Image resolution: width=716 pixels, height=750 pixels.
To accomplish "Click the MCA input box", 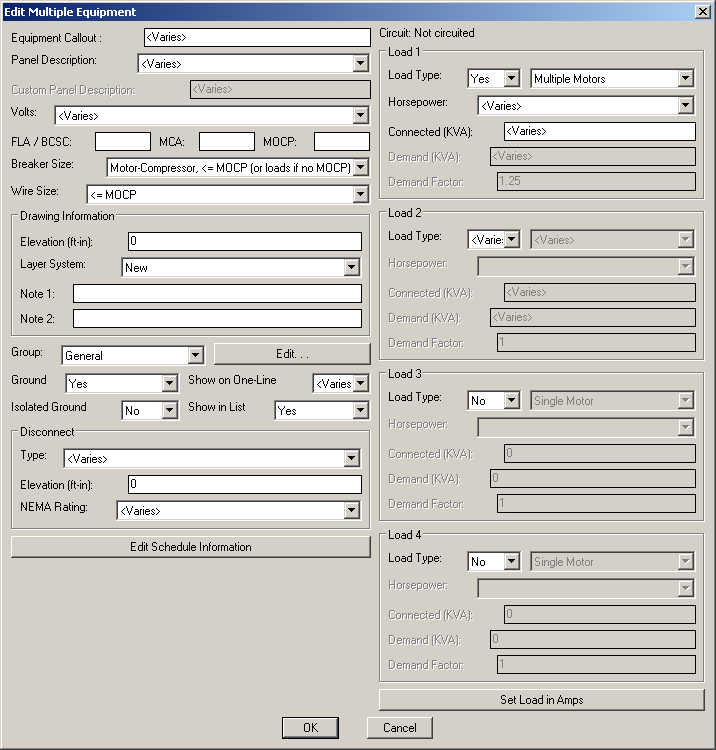I will pos(227,142).
